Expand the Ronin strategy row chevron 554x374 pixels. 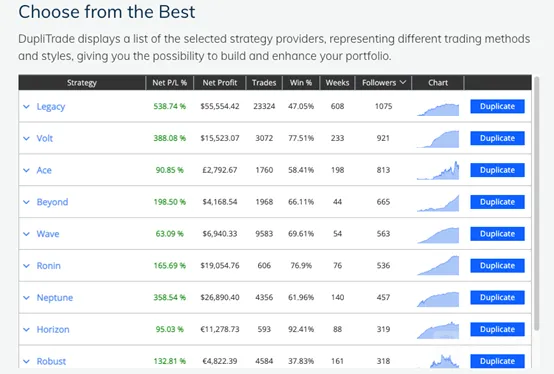(x=26, y=266)
